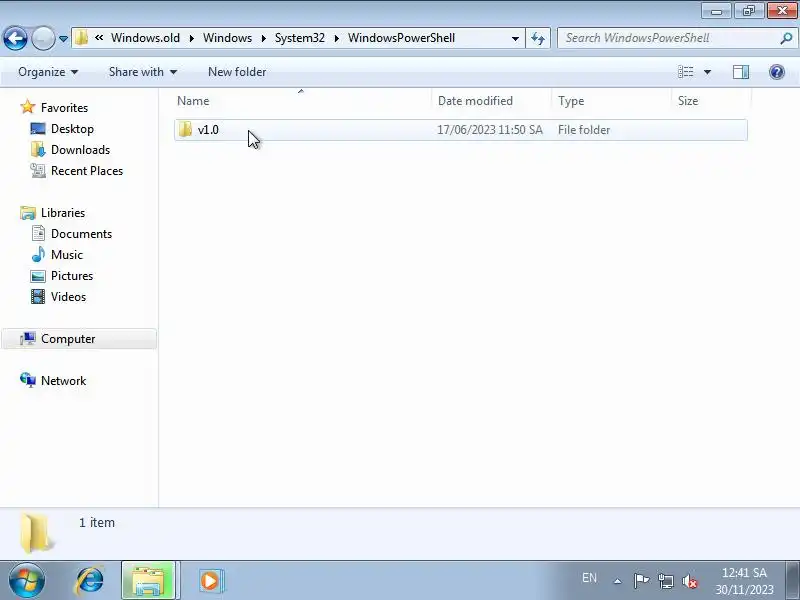Open Action Center flag icon
Viewport: 800px width, 600px height.
641,581
